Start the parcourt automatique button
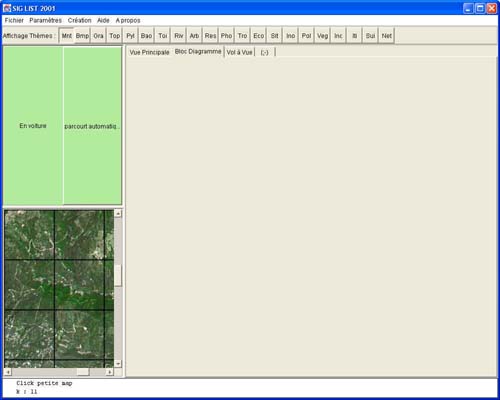 click(x=92, y=126)
